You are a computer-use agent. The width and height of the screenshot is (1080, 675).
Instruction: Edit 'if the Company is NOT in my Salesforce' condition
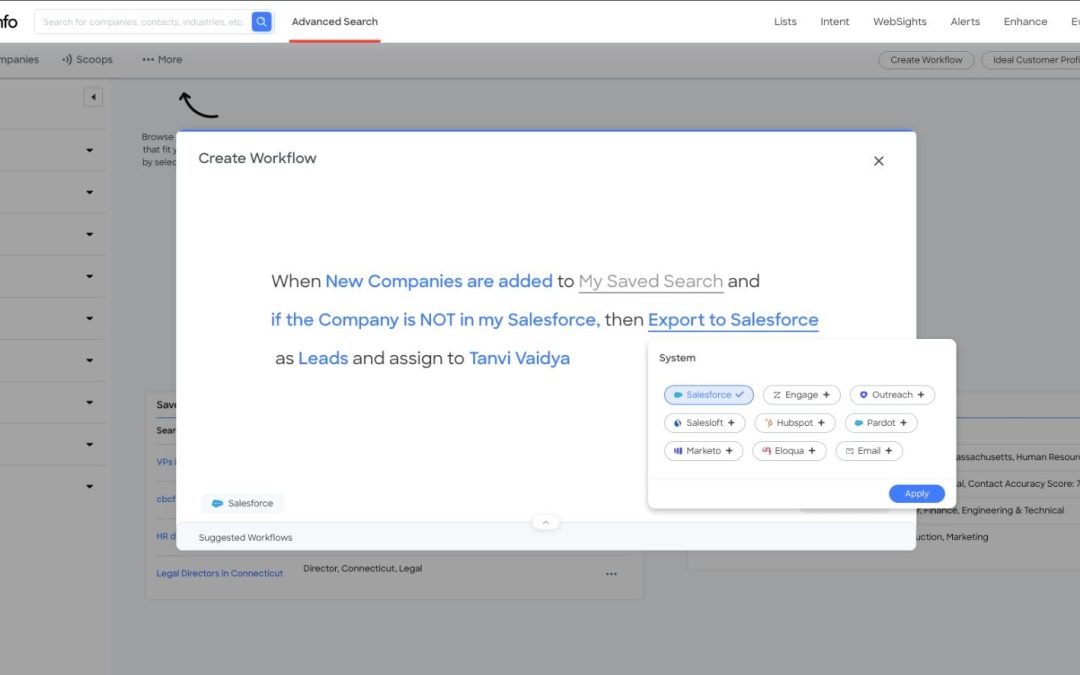click(x=433, y=320)
